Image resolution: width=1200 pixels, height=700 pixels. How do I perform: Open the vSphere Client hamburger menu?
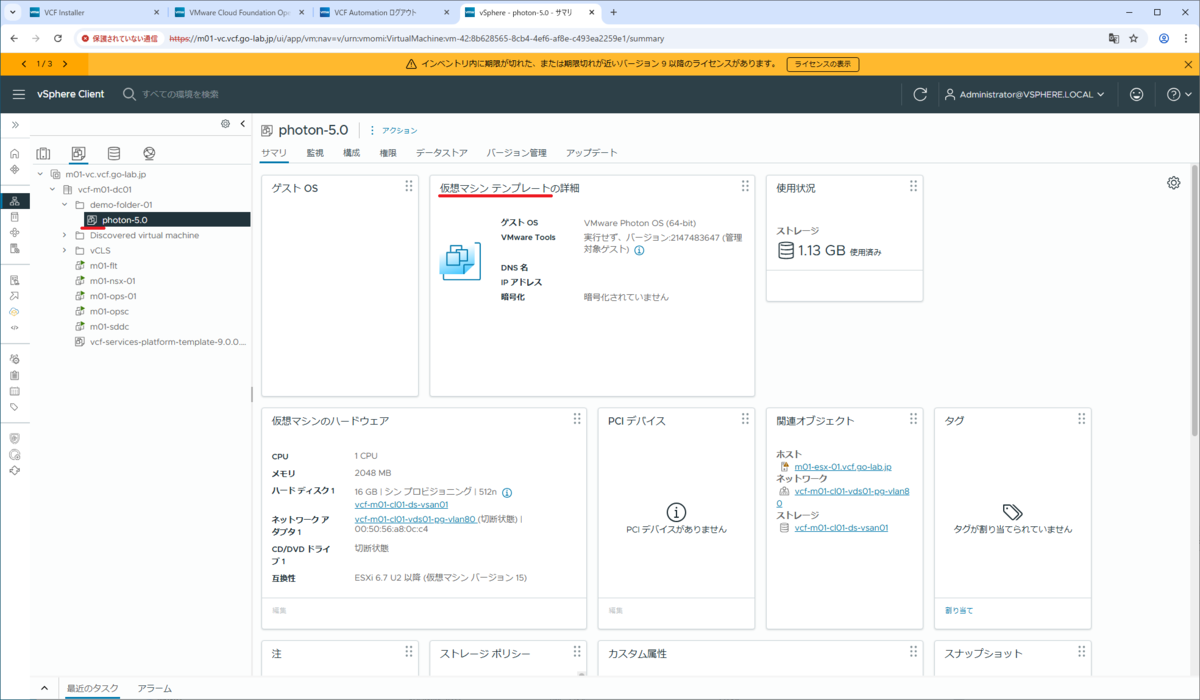click(x=18, y=94)
